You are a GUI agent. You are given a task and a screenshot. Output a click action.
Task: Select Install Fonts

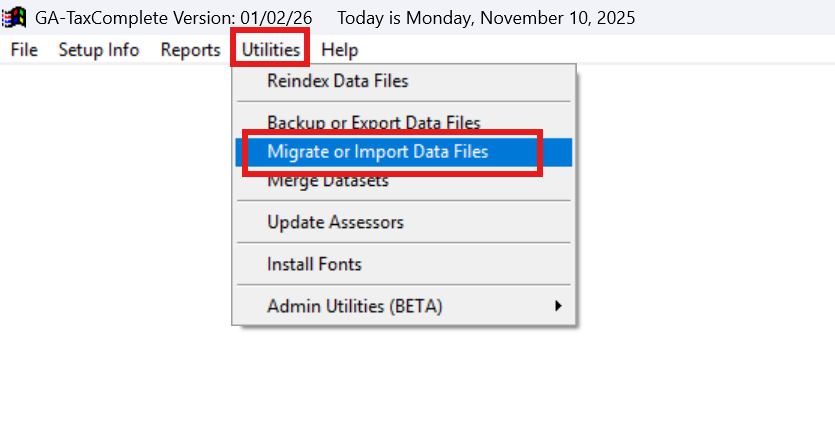point(314,265)
